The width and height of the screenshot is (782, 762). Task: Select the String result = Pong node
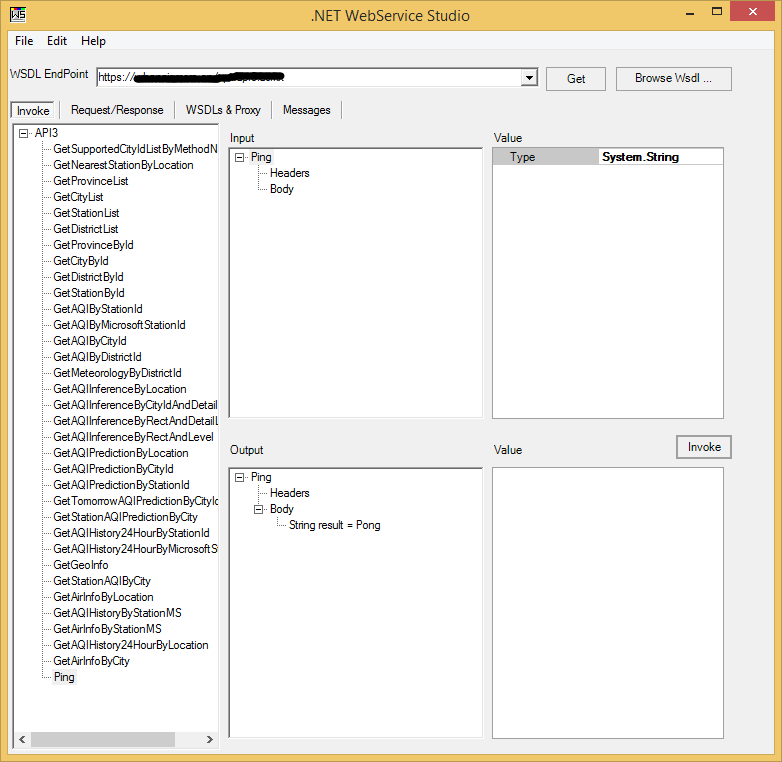pos(334,525)
